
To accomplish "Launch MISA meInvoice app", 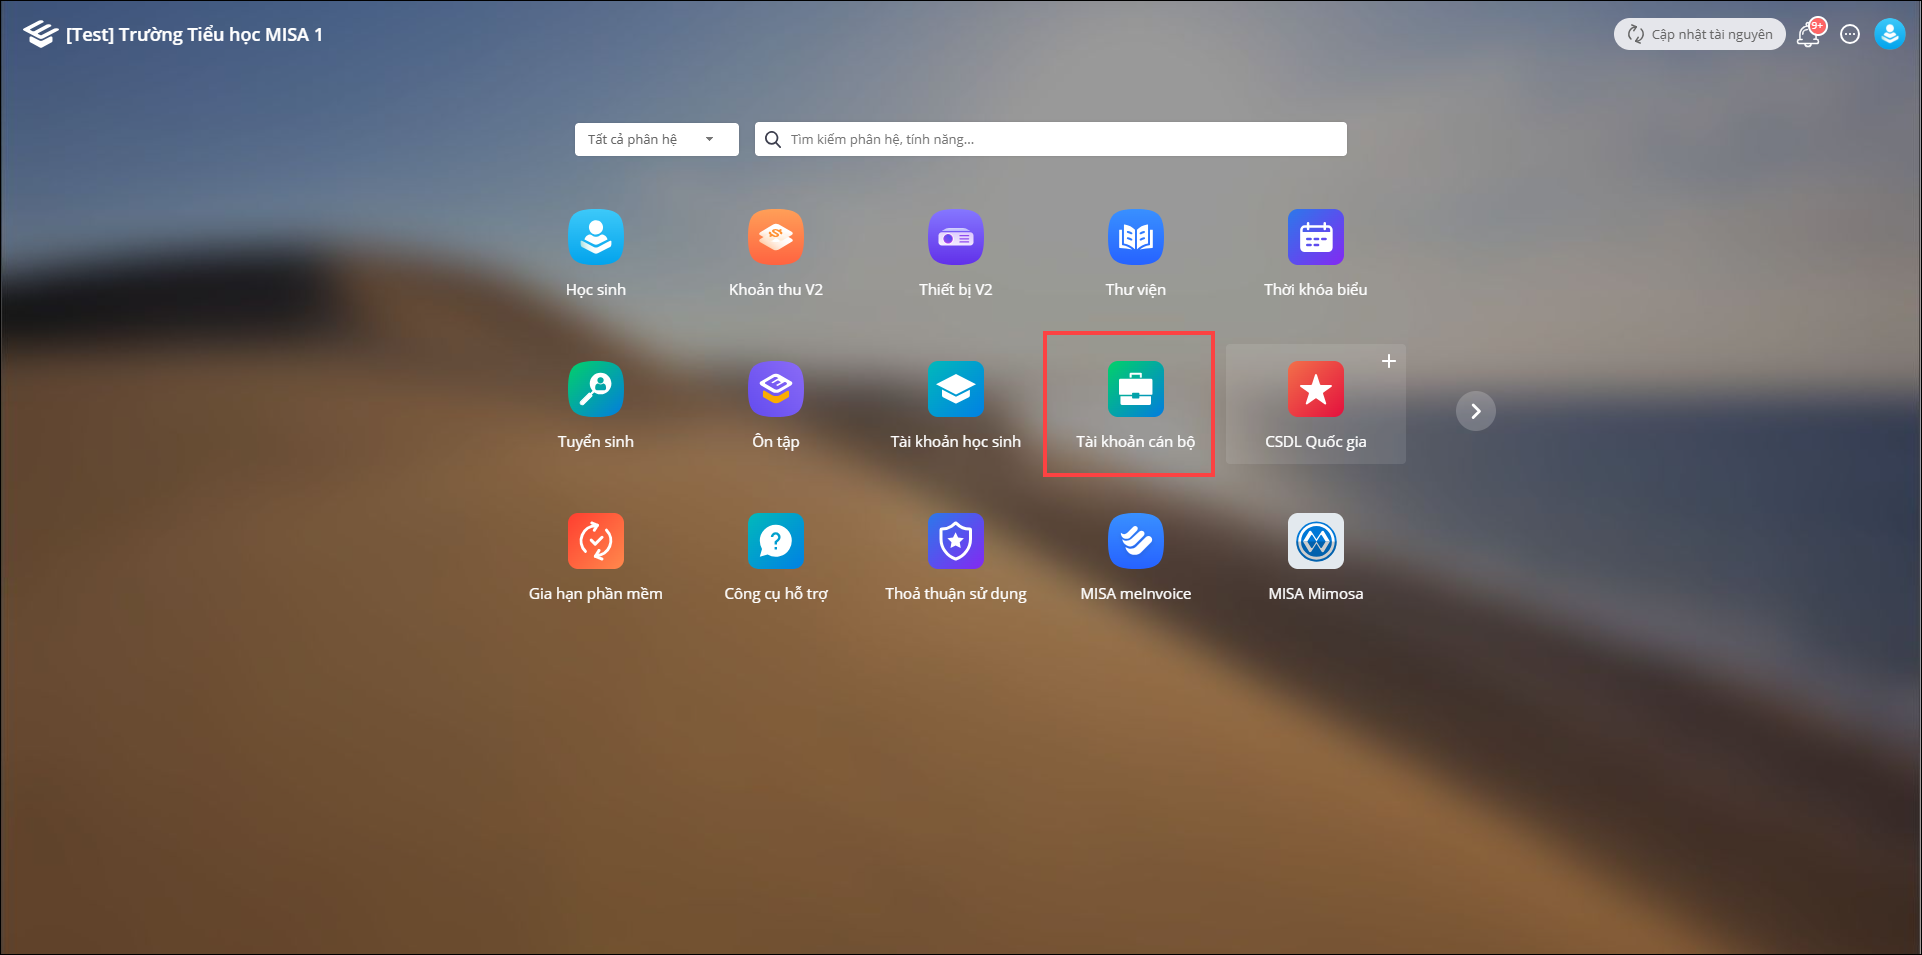I will click(x=1135, y=542).
